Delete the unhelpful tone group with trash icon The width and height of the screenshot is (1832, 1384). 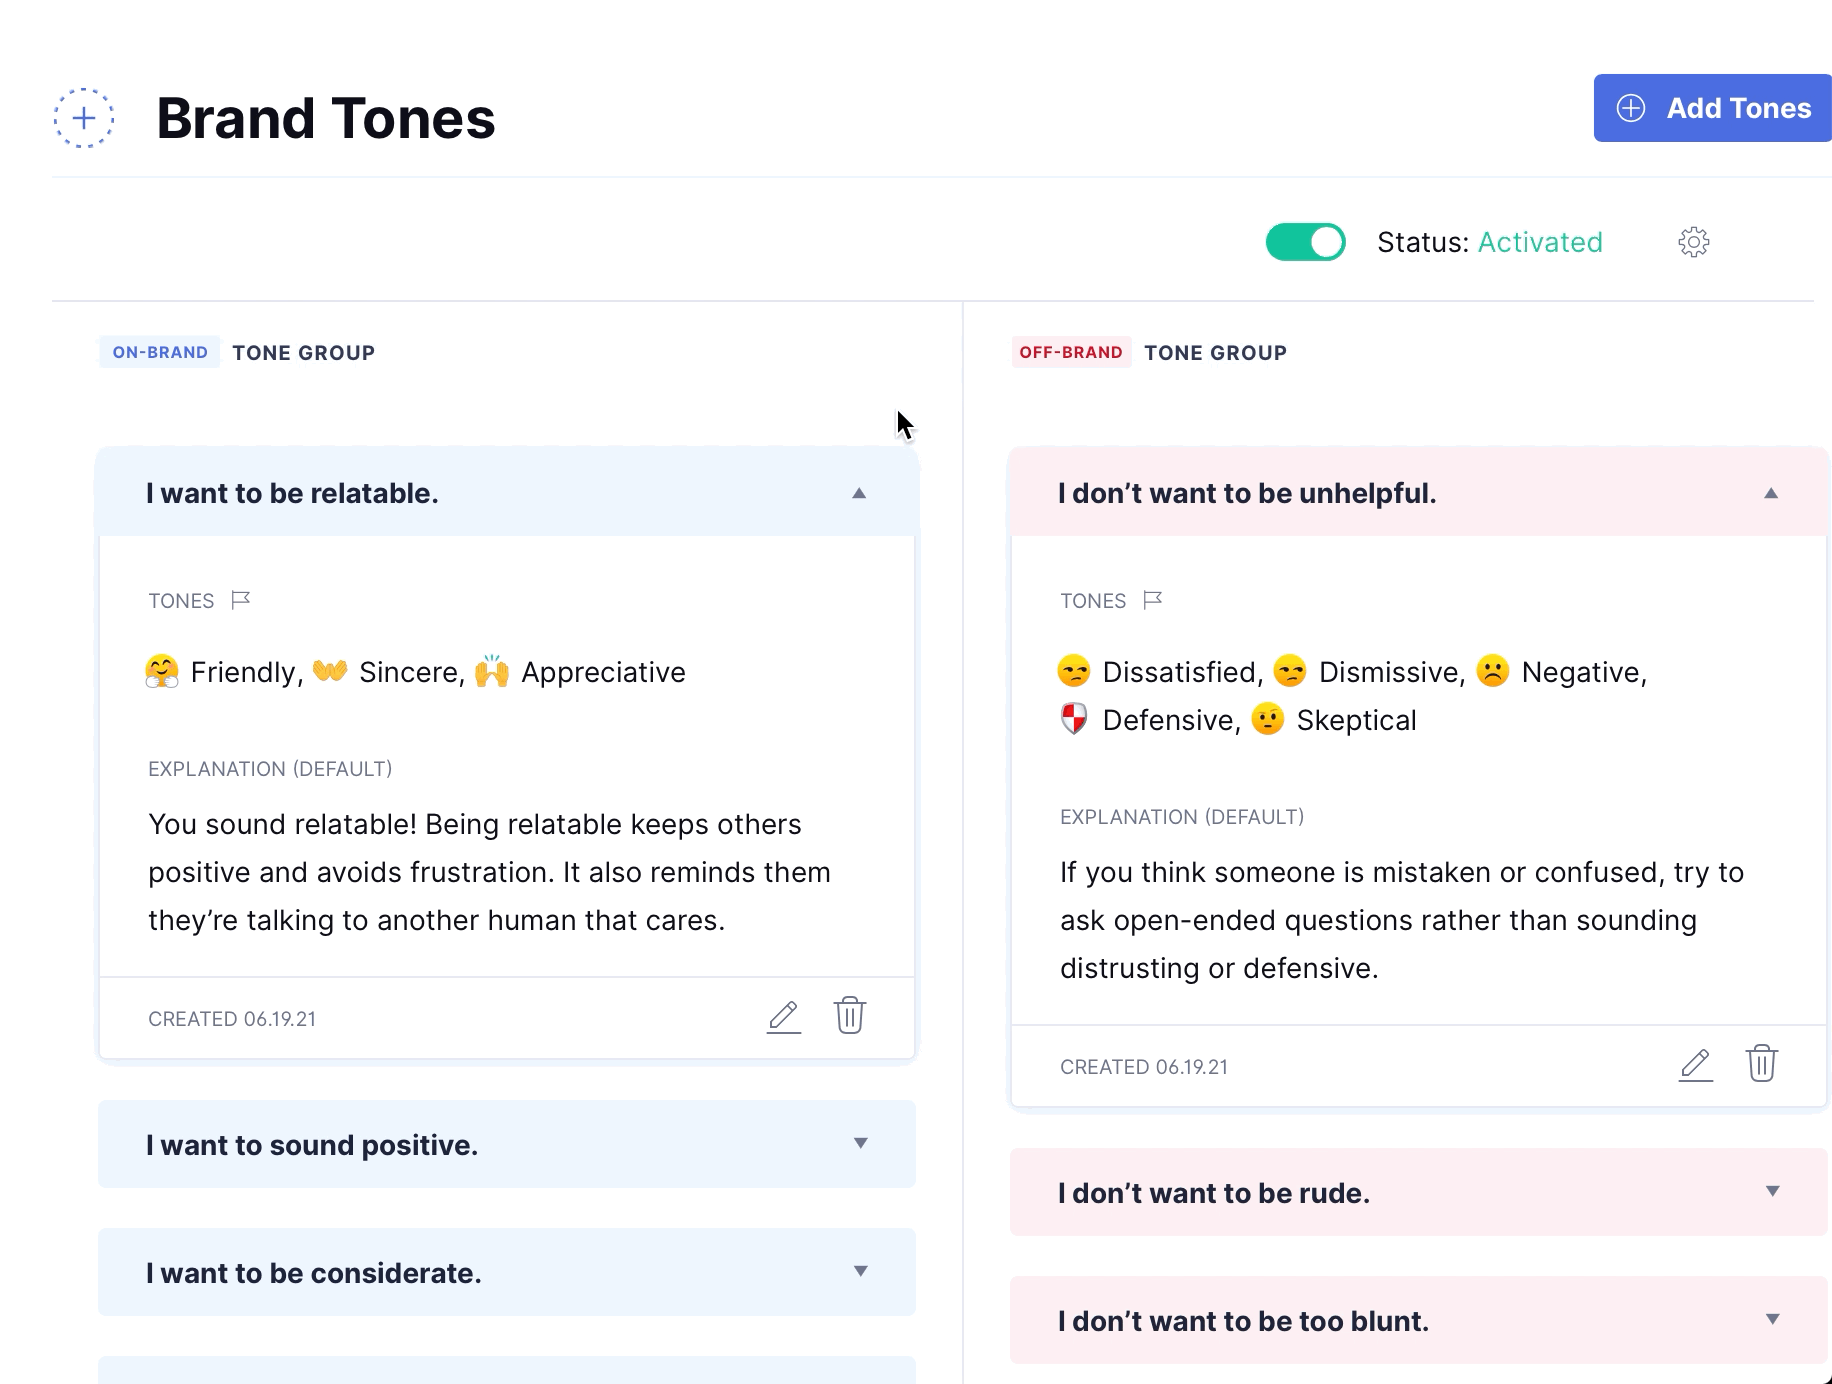[x=1761, y=1064]
